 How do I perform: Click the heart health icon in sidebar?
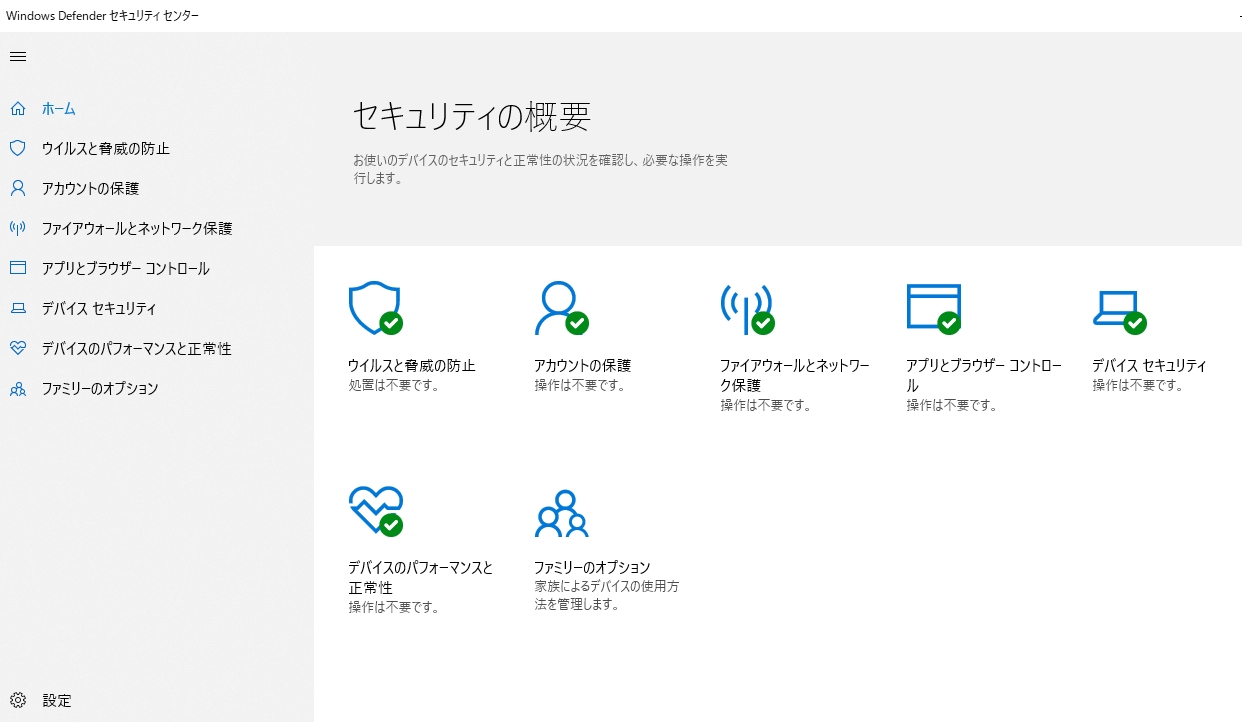click(17, 348)
